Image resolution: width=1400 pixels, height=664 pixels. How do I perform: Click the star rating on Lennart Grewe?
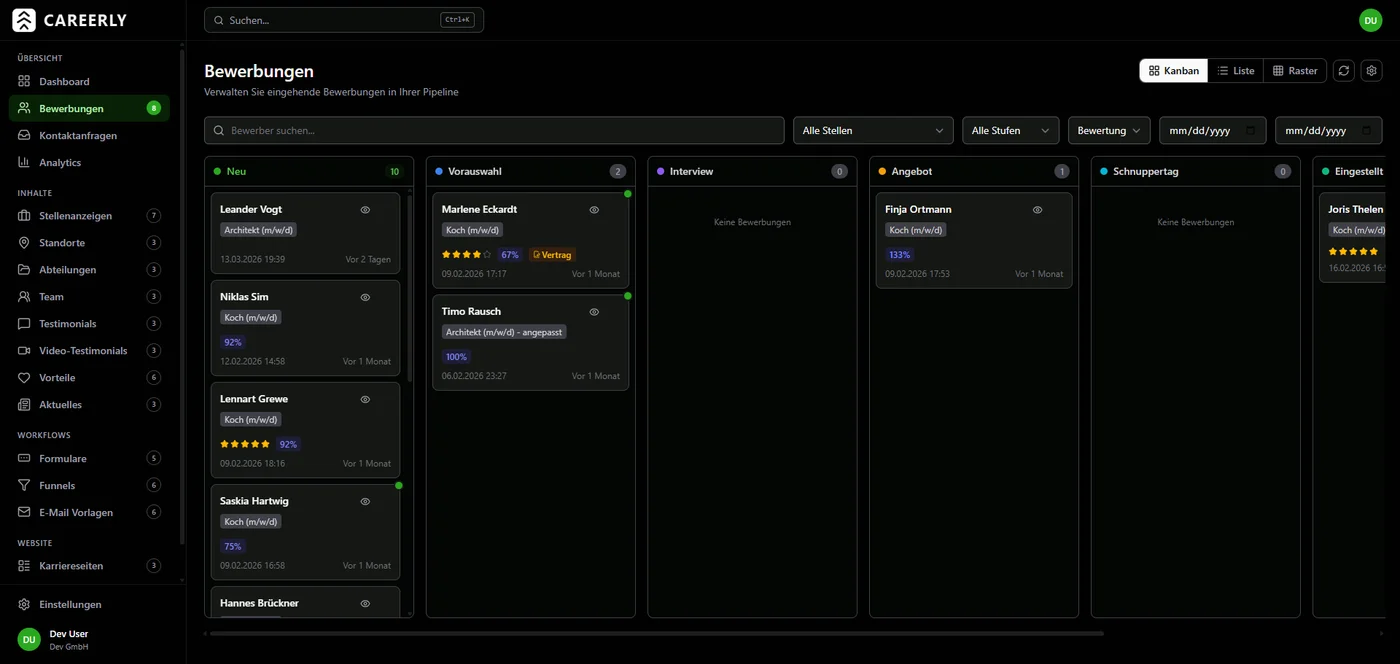[245, 444]
